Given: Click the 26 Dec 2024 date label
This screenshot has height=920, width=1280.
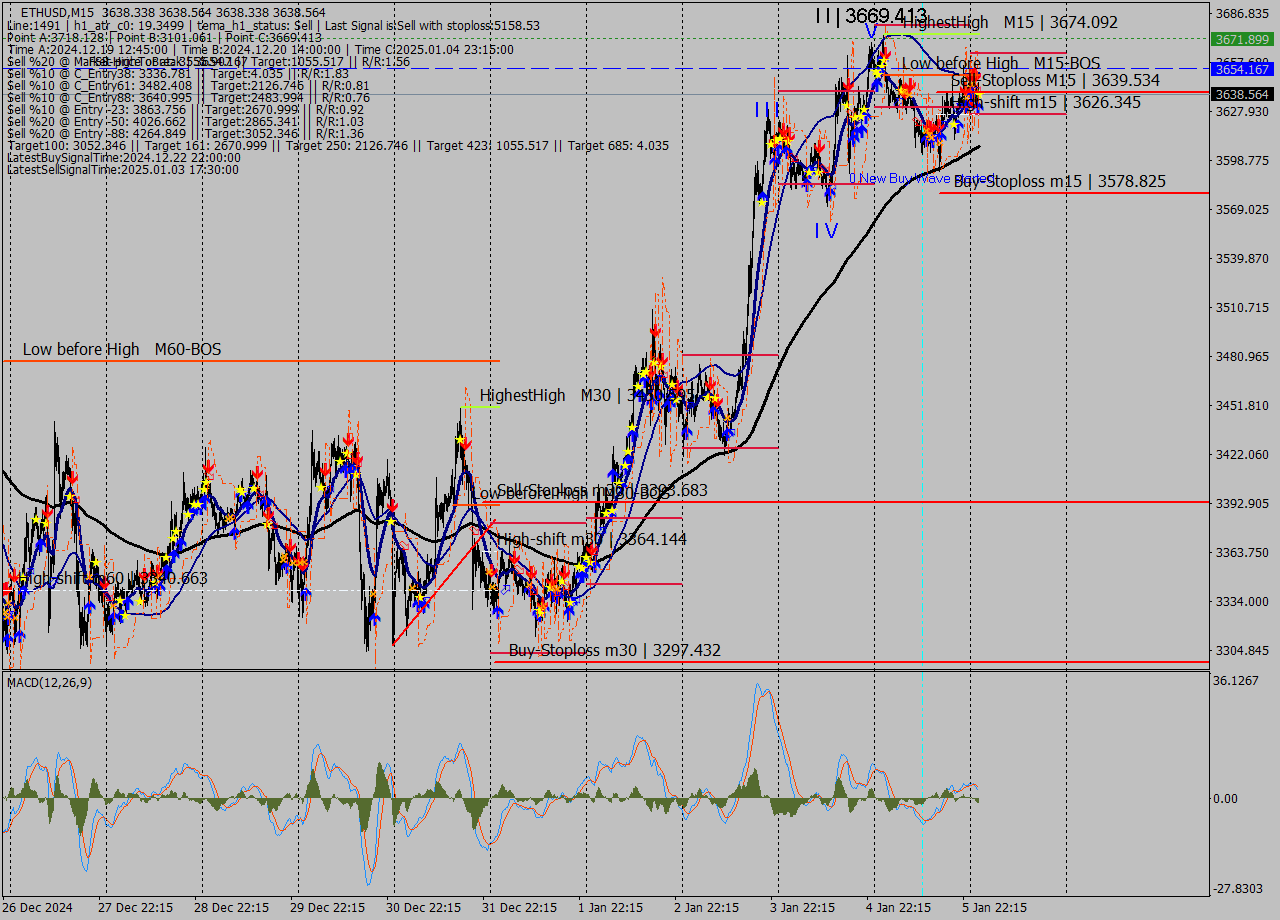Looking at the screenshot, I should coord(38,907).
